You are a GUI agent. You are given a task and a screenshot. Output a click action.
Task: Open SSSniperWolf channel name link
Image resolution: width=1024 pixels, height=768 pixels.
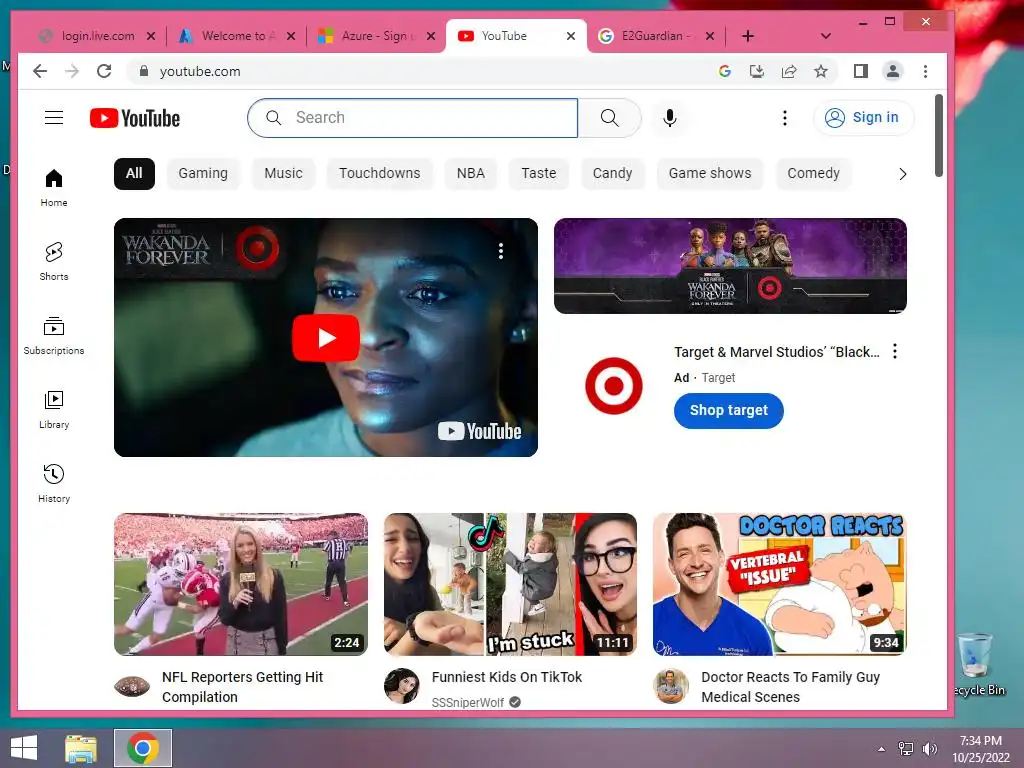click(x=468, y=703)
